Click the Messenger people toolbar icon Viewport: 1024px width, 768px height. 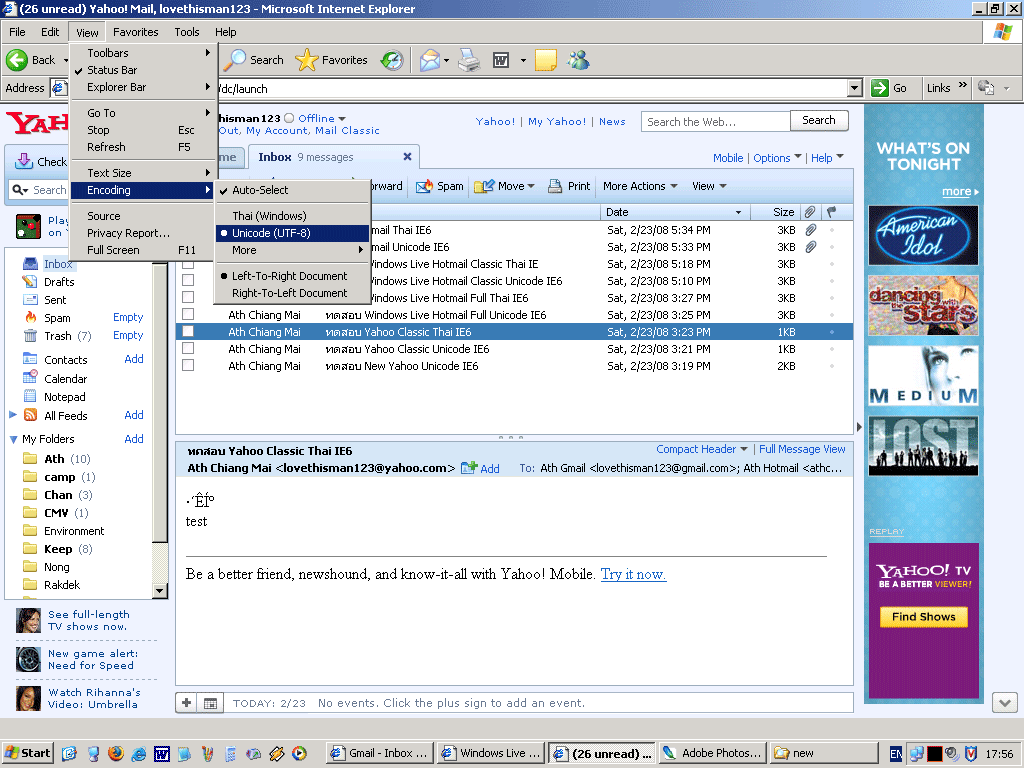point(579,61)
